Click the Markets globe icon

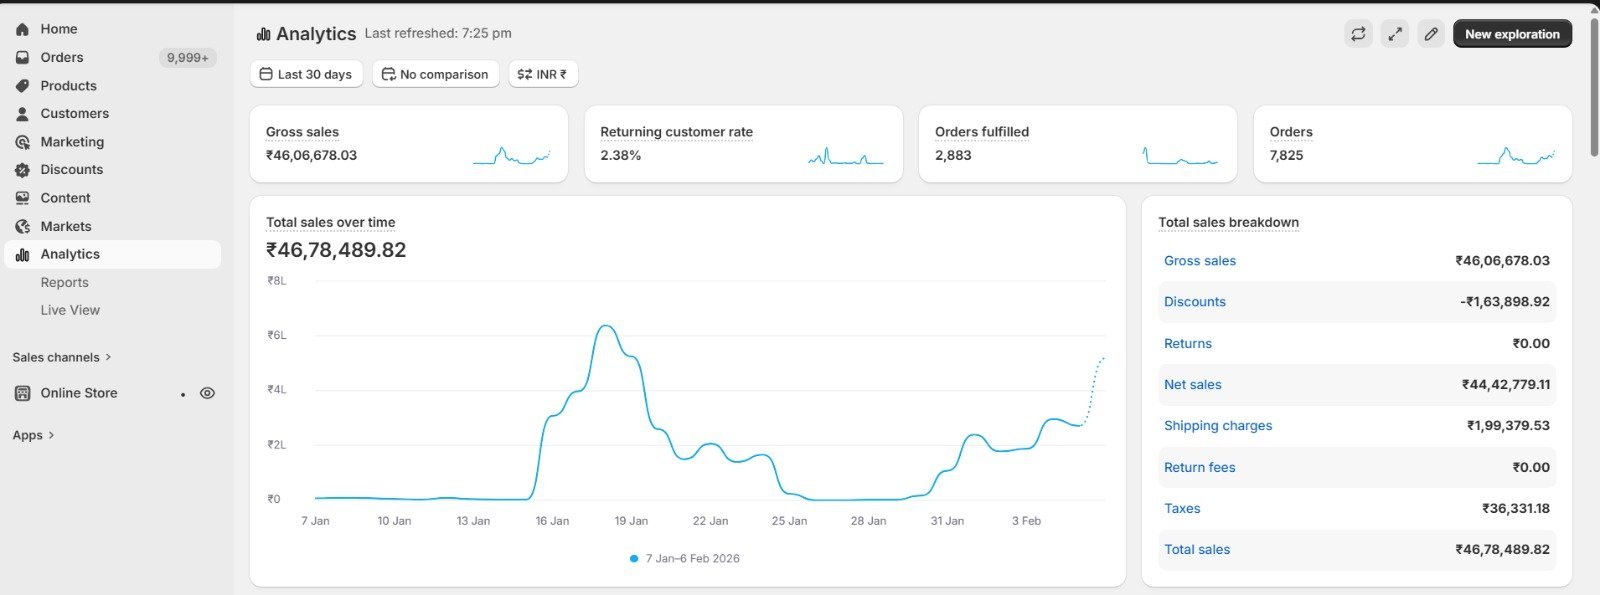22,227
